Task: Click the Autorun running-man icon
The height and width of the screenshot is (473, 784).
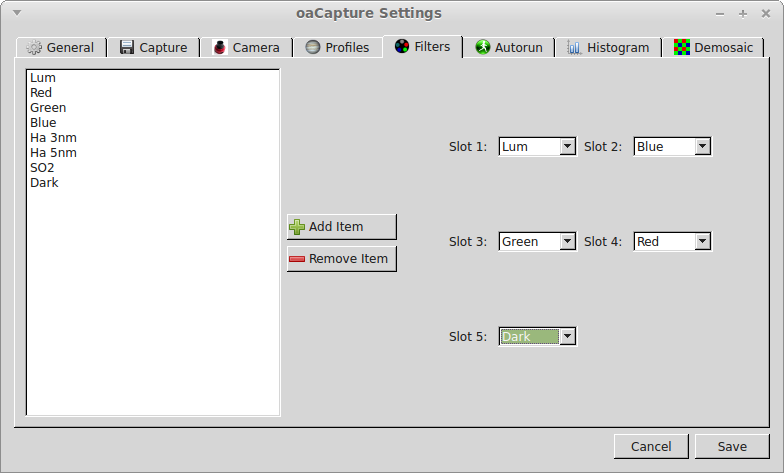Action: click(x=483, y=48)
